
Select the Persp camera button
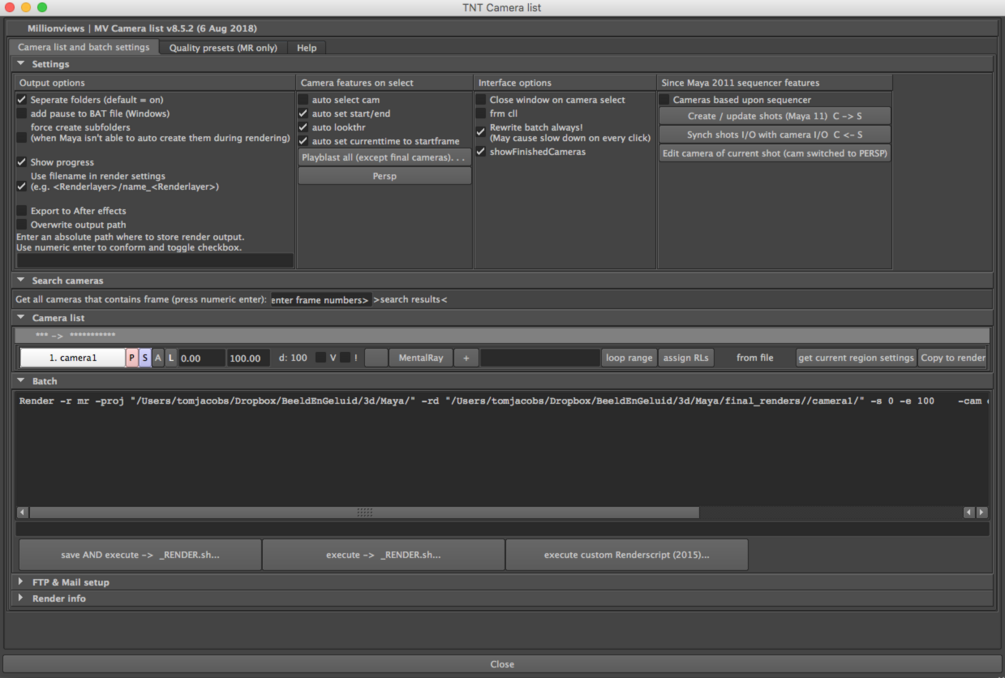coord(384,174)
